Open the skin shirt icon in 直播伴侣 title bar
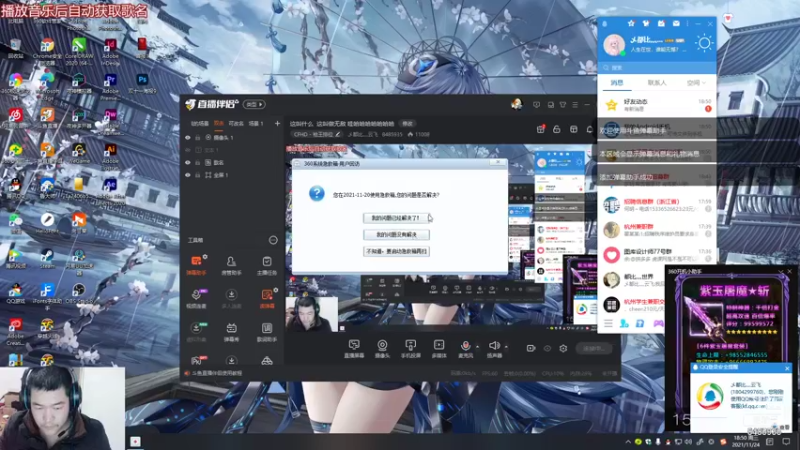 pyautogui.click(x=563, y=105)
